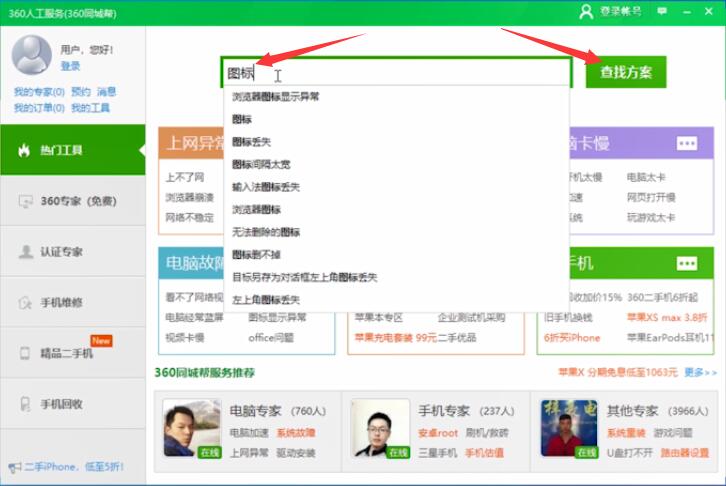Click the repair icon beside 手机维修
The width and height of the screenshot is (726, 486).
[x=25, y=303]
